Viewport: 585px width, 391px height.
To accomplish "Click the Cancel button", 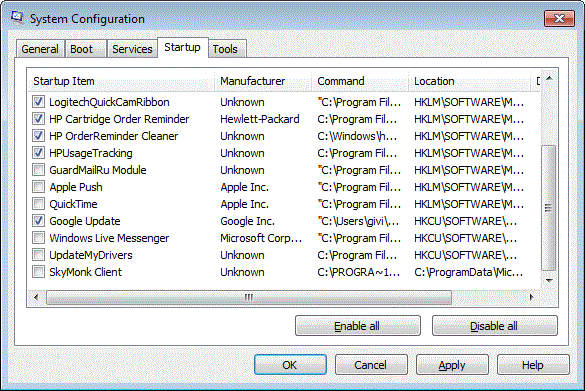I will tap(371, 365).
